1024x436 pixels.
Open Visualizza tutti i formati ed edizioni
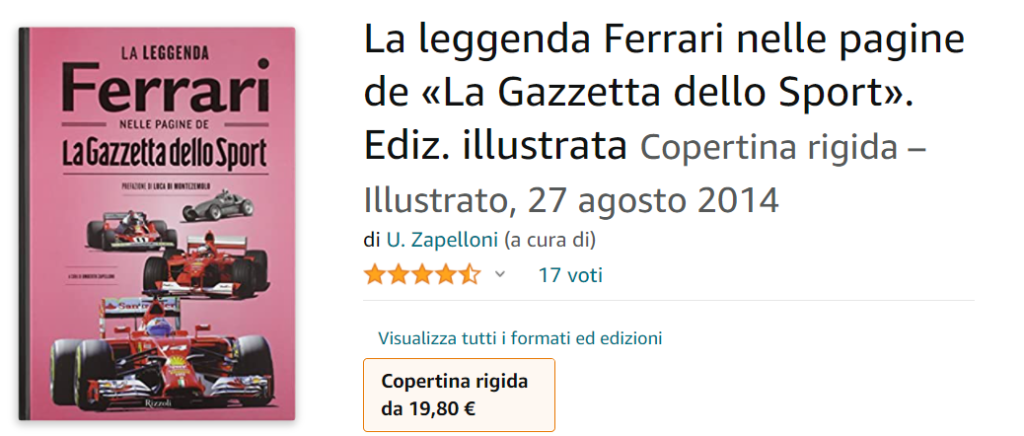click(x=520, y=338)
